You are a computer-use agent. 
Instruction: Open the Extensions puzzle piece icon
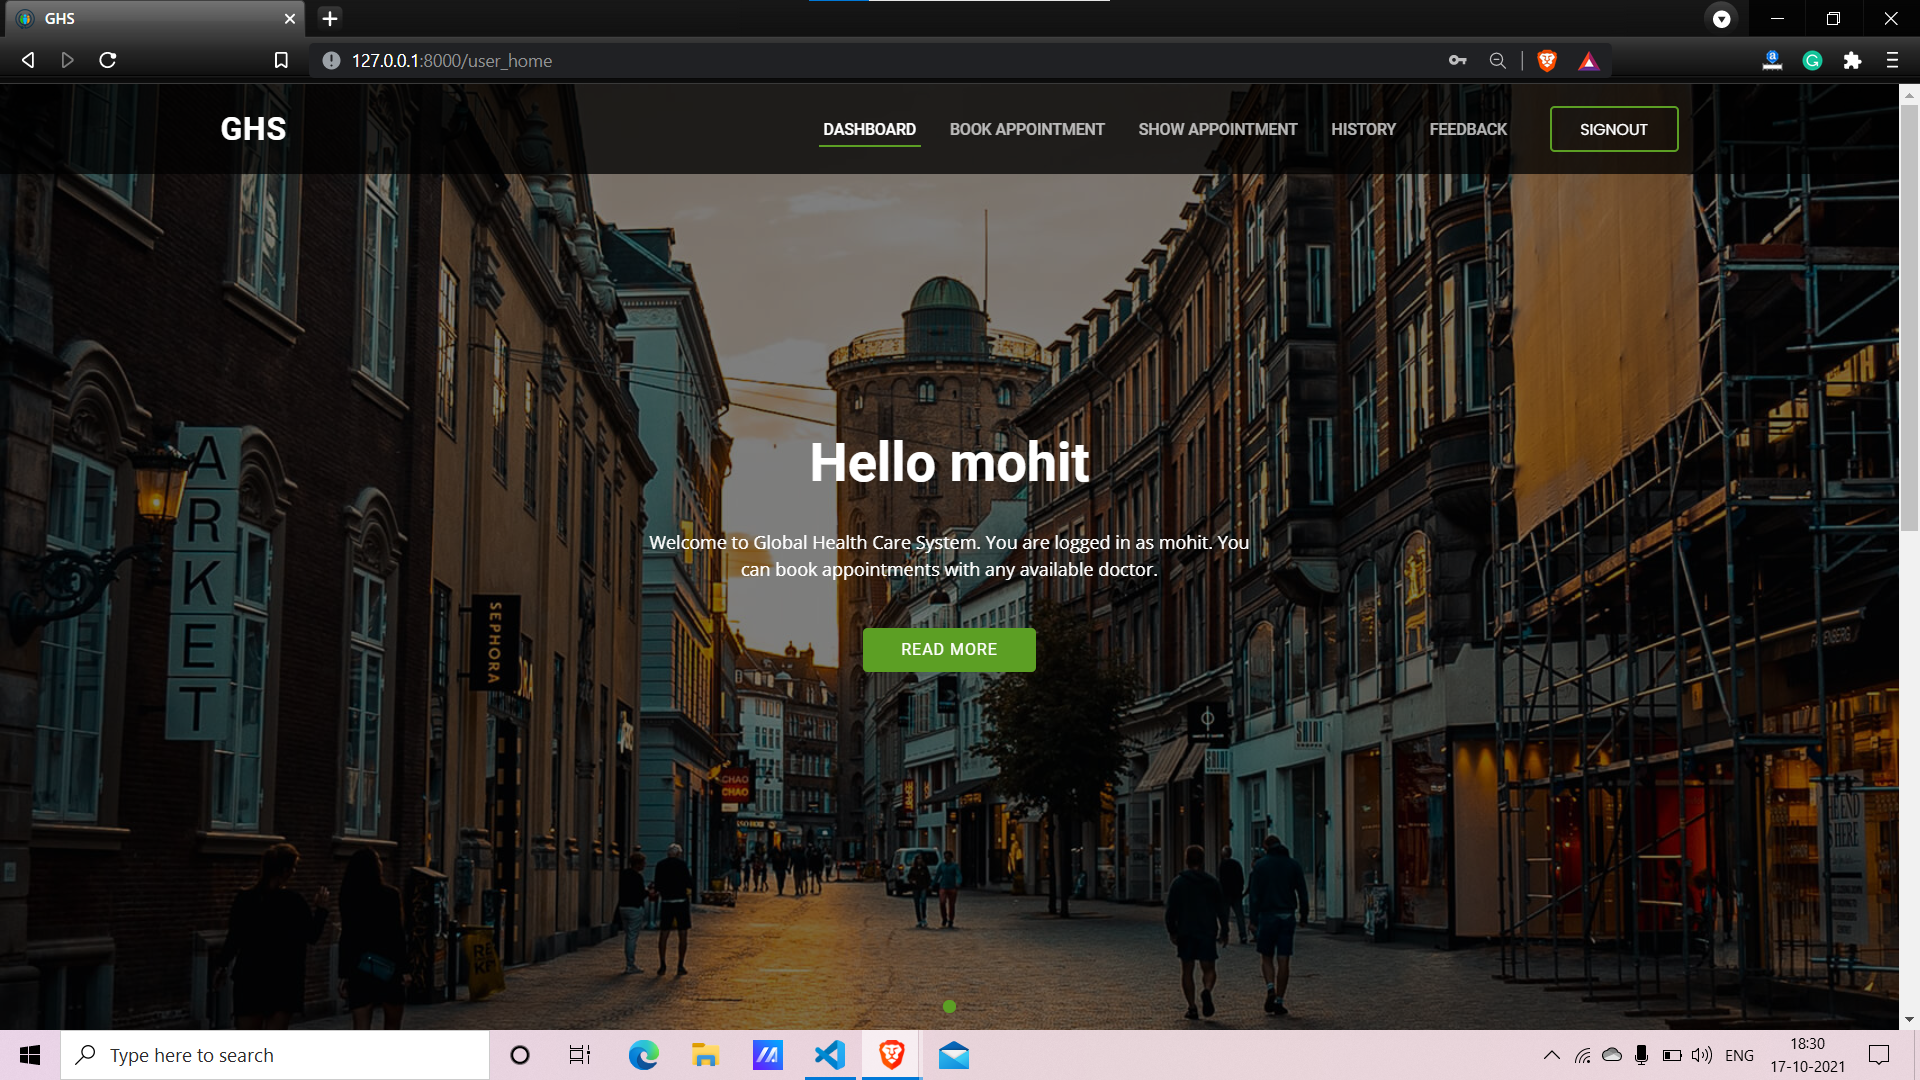(1852, 61)
